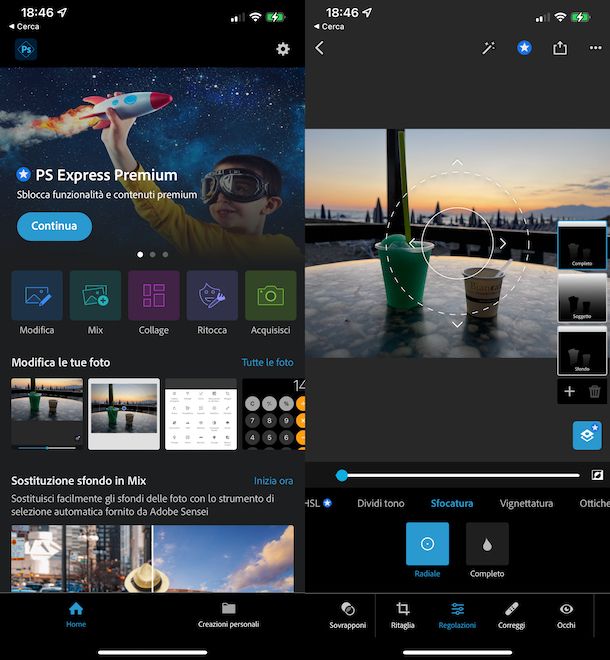The width and height of the screenshot is (610, 660).
Task: Select the first beach drink photo thumbnail
Action: (47, 414)
